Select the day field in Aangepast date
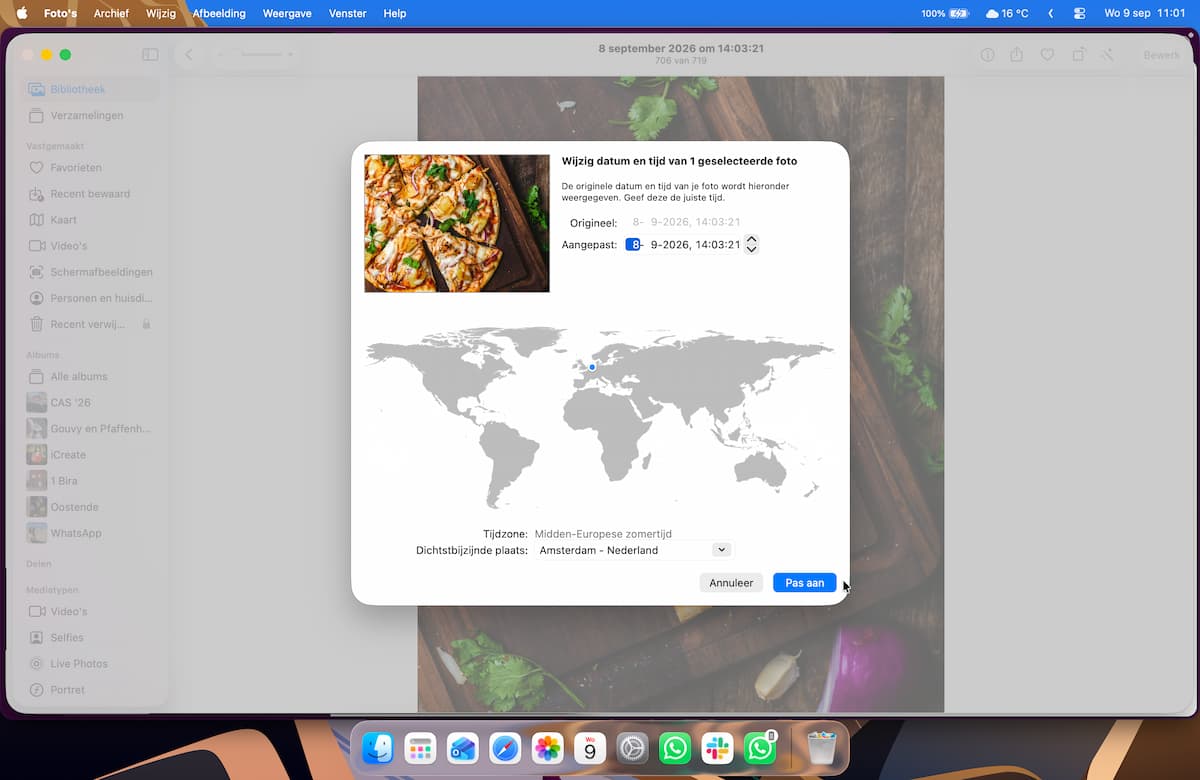Screen dimensions: 1200x780 coord(633,245)
